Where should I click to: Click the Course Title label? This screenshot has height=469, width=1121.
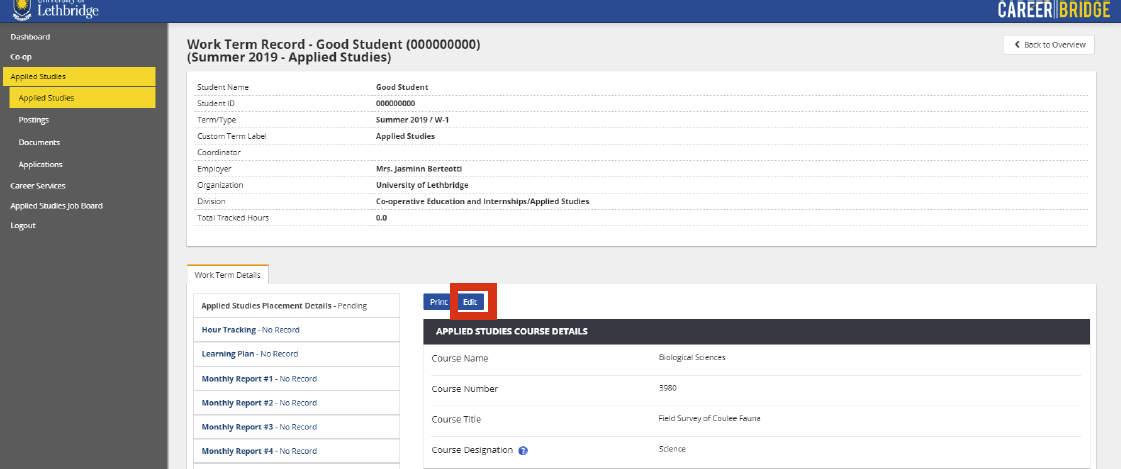(x=456, y=420)
